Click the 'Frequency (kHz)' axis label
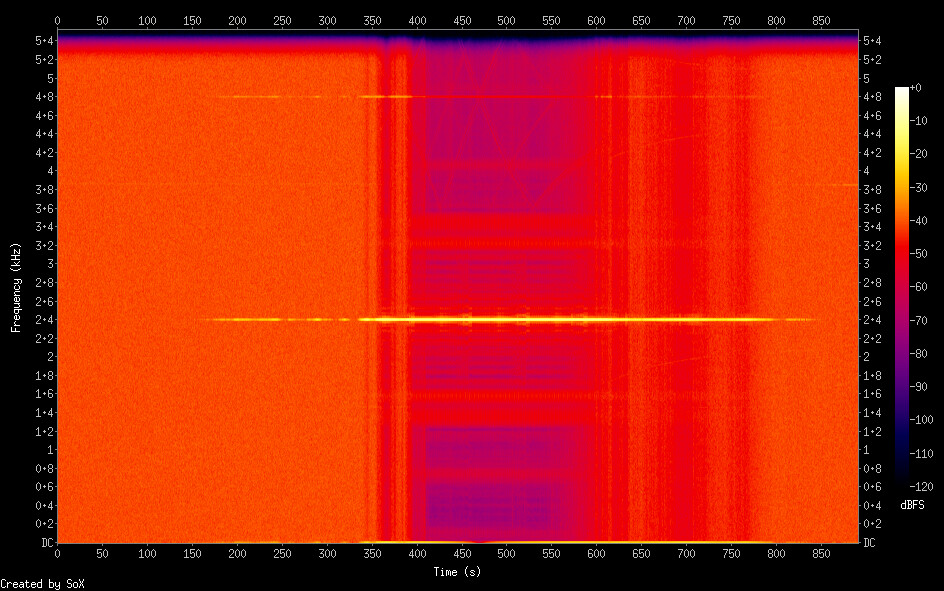The height and width of the screenshot is (591, 944). (16, 287)
